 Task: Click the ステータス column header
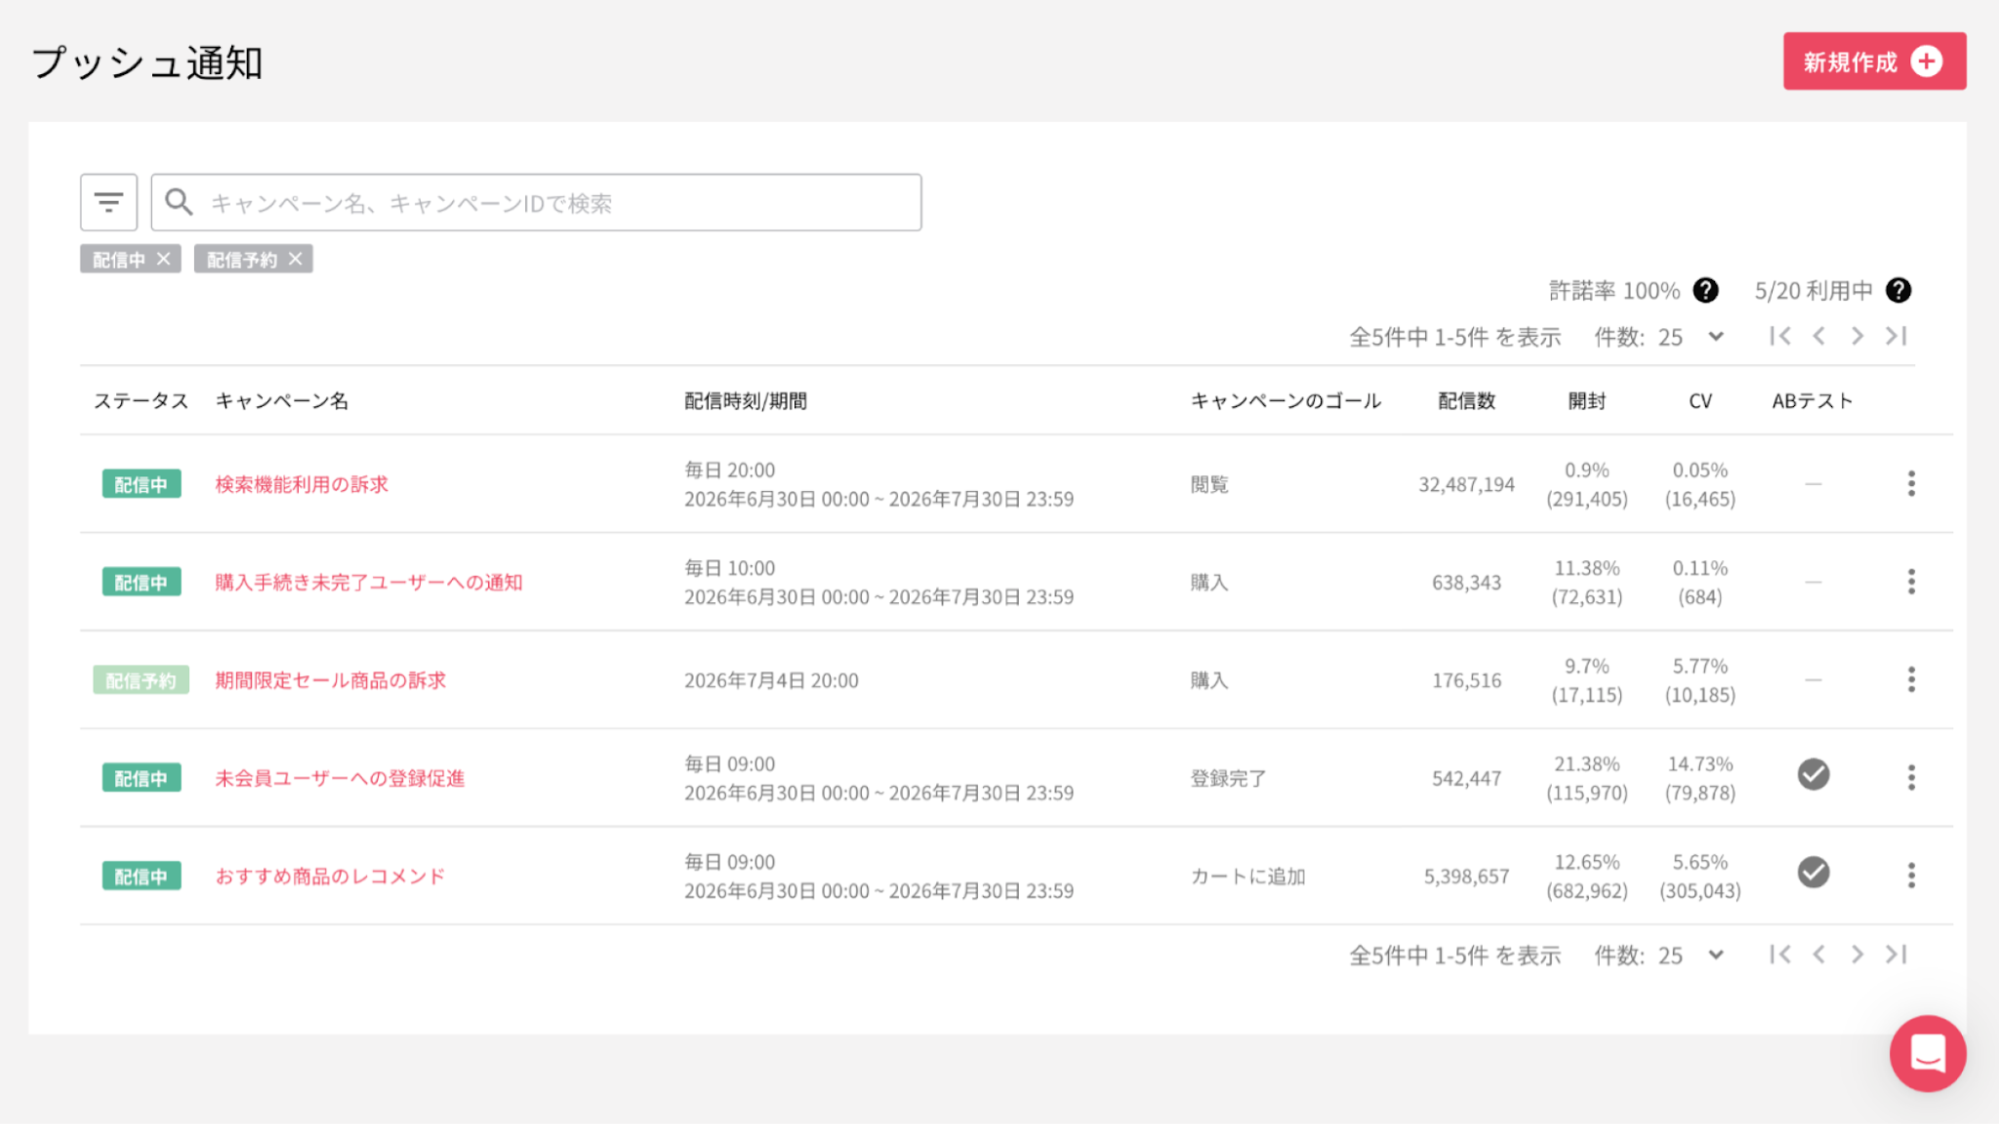point(141,401)
